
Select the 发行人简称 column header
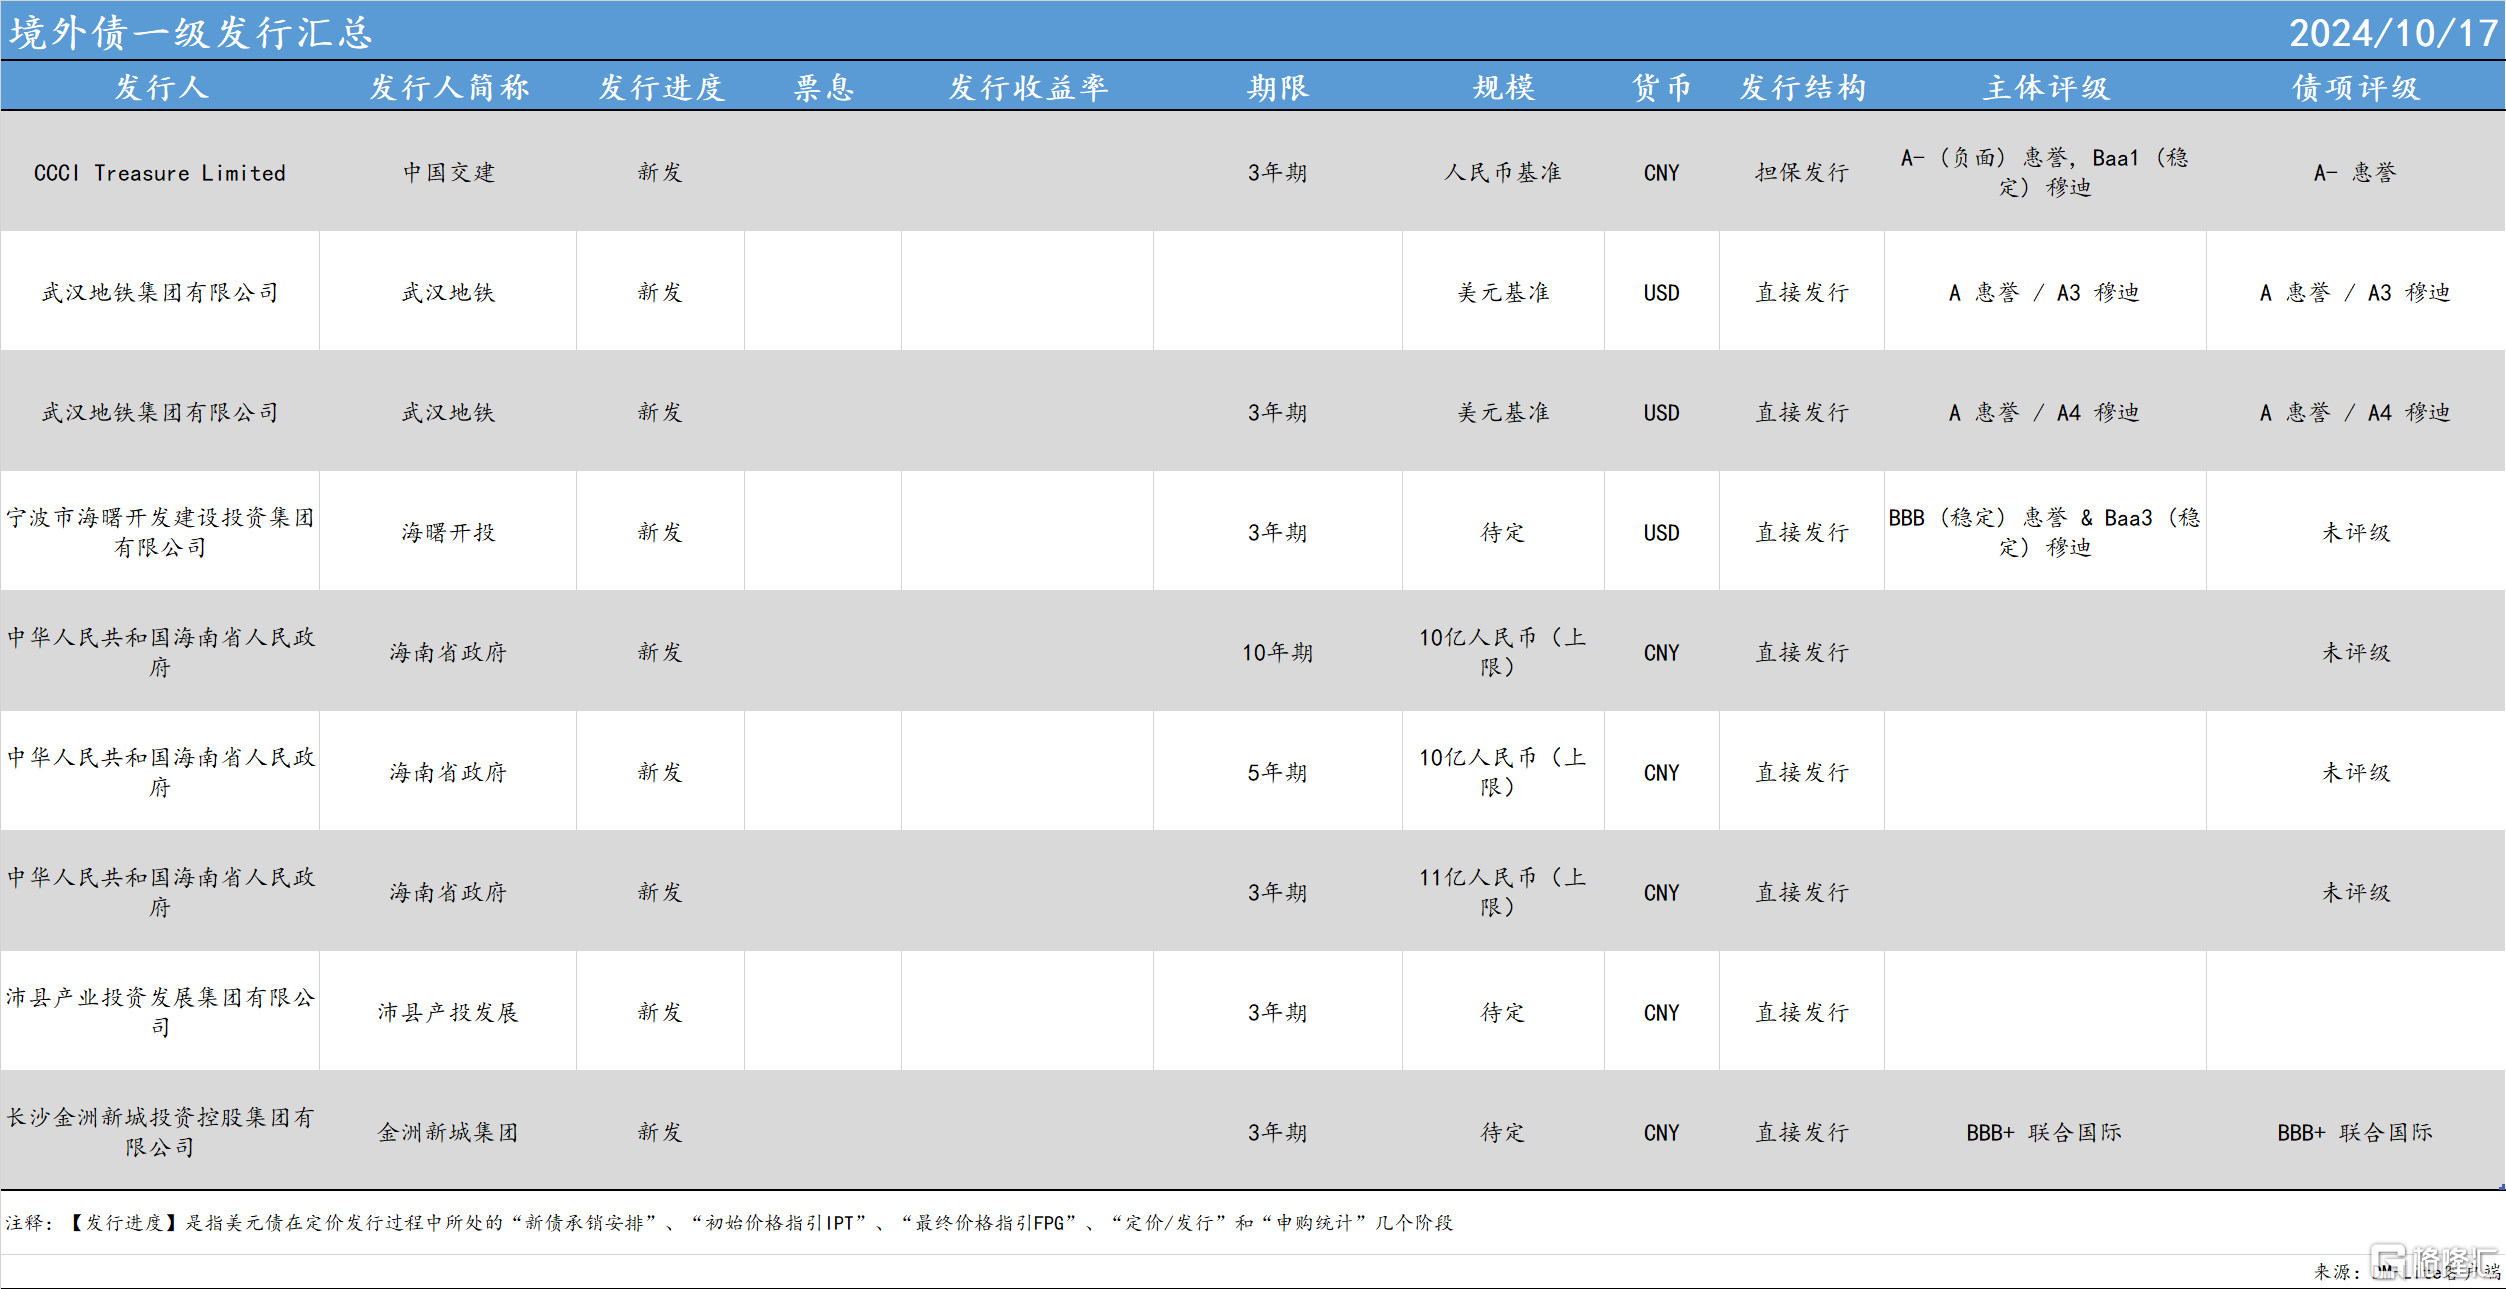coord(449,87)
